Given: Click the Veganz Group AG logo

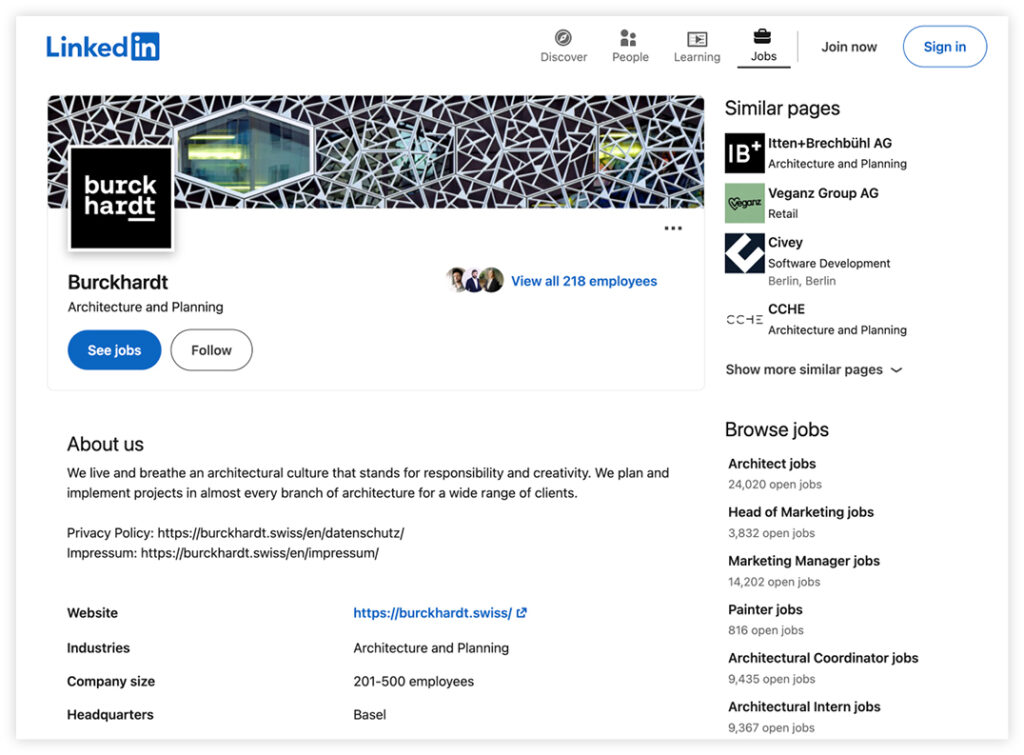Looking at the screenshot, I should [744, 203].
